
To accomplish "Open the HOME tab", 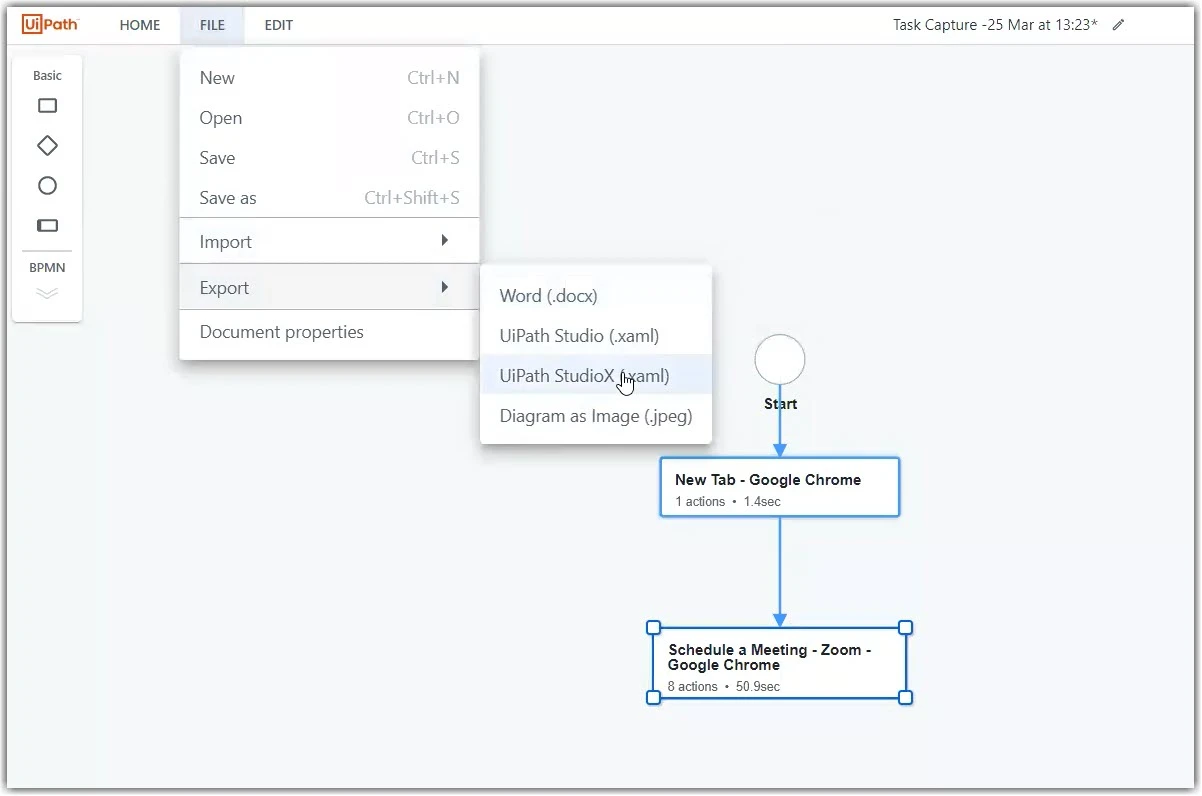I will (140, 25).
